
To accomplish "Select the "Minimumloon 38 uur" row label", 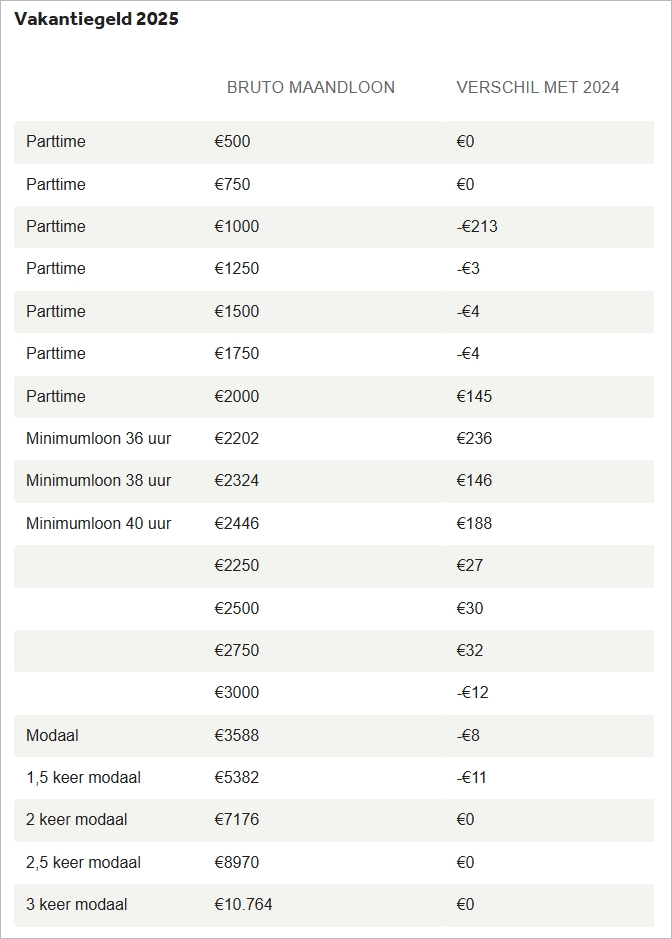I will [x=98, y=481].
